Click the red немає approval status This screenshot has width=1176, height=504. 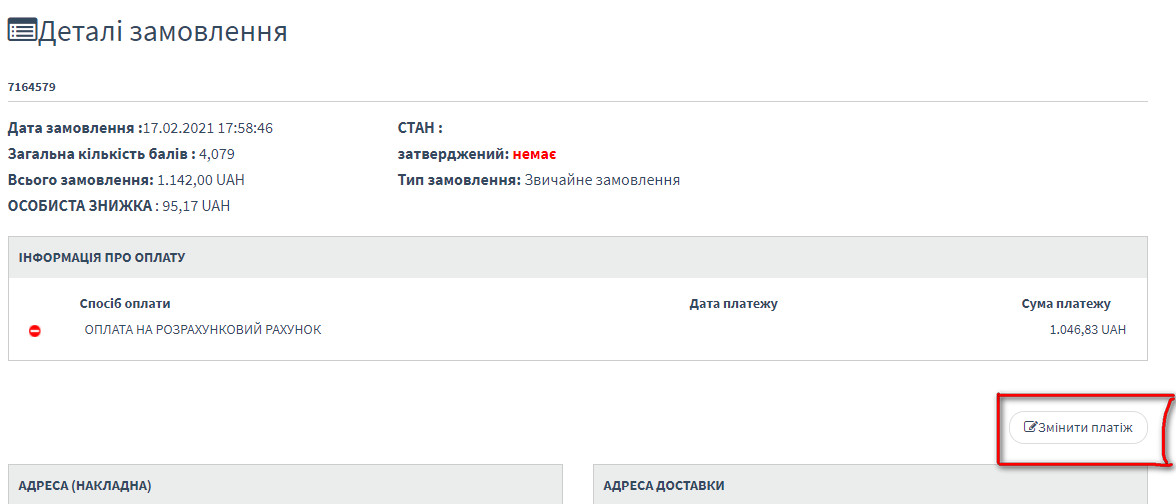[534, 154]
